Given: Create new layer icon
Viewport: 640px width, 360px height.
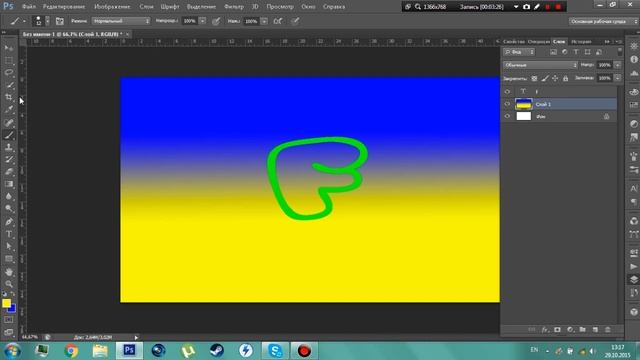Looking at the screenshot, I should pyautogui.click(x=595, y=329).
